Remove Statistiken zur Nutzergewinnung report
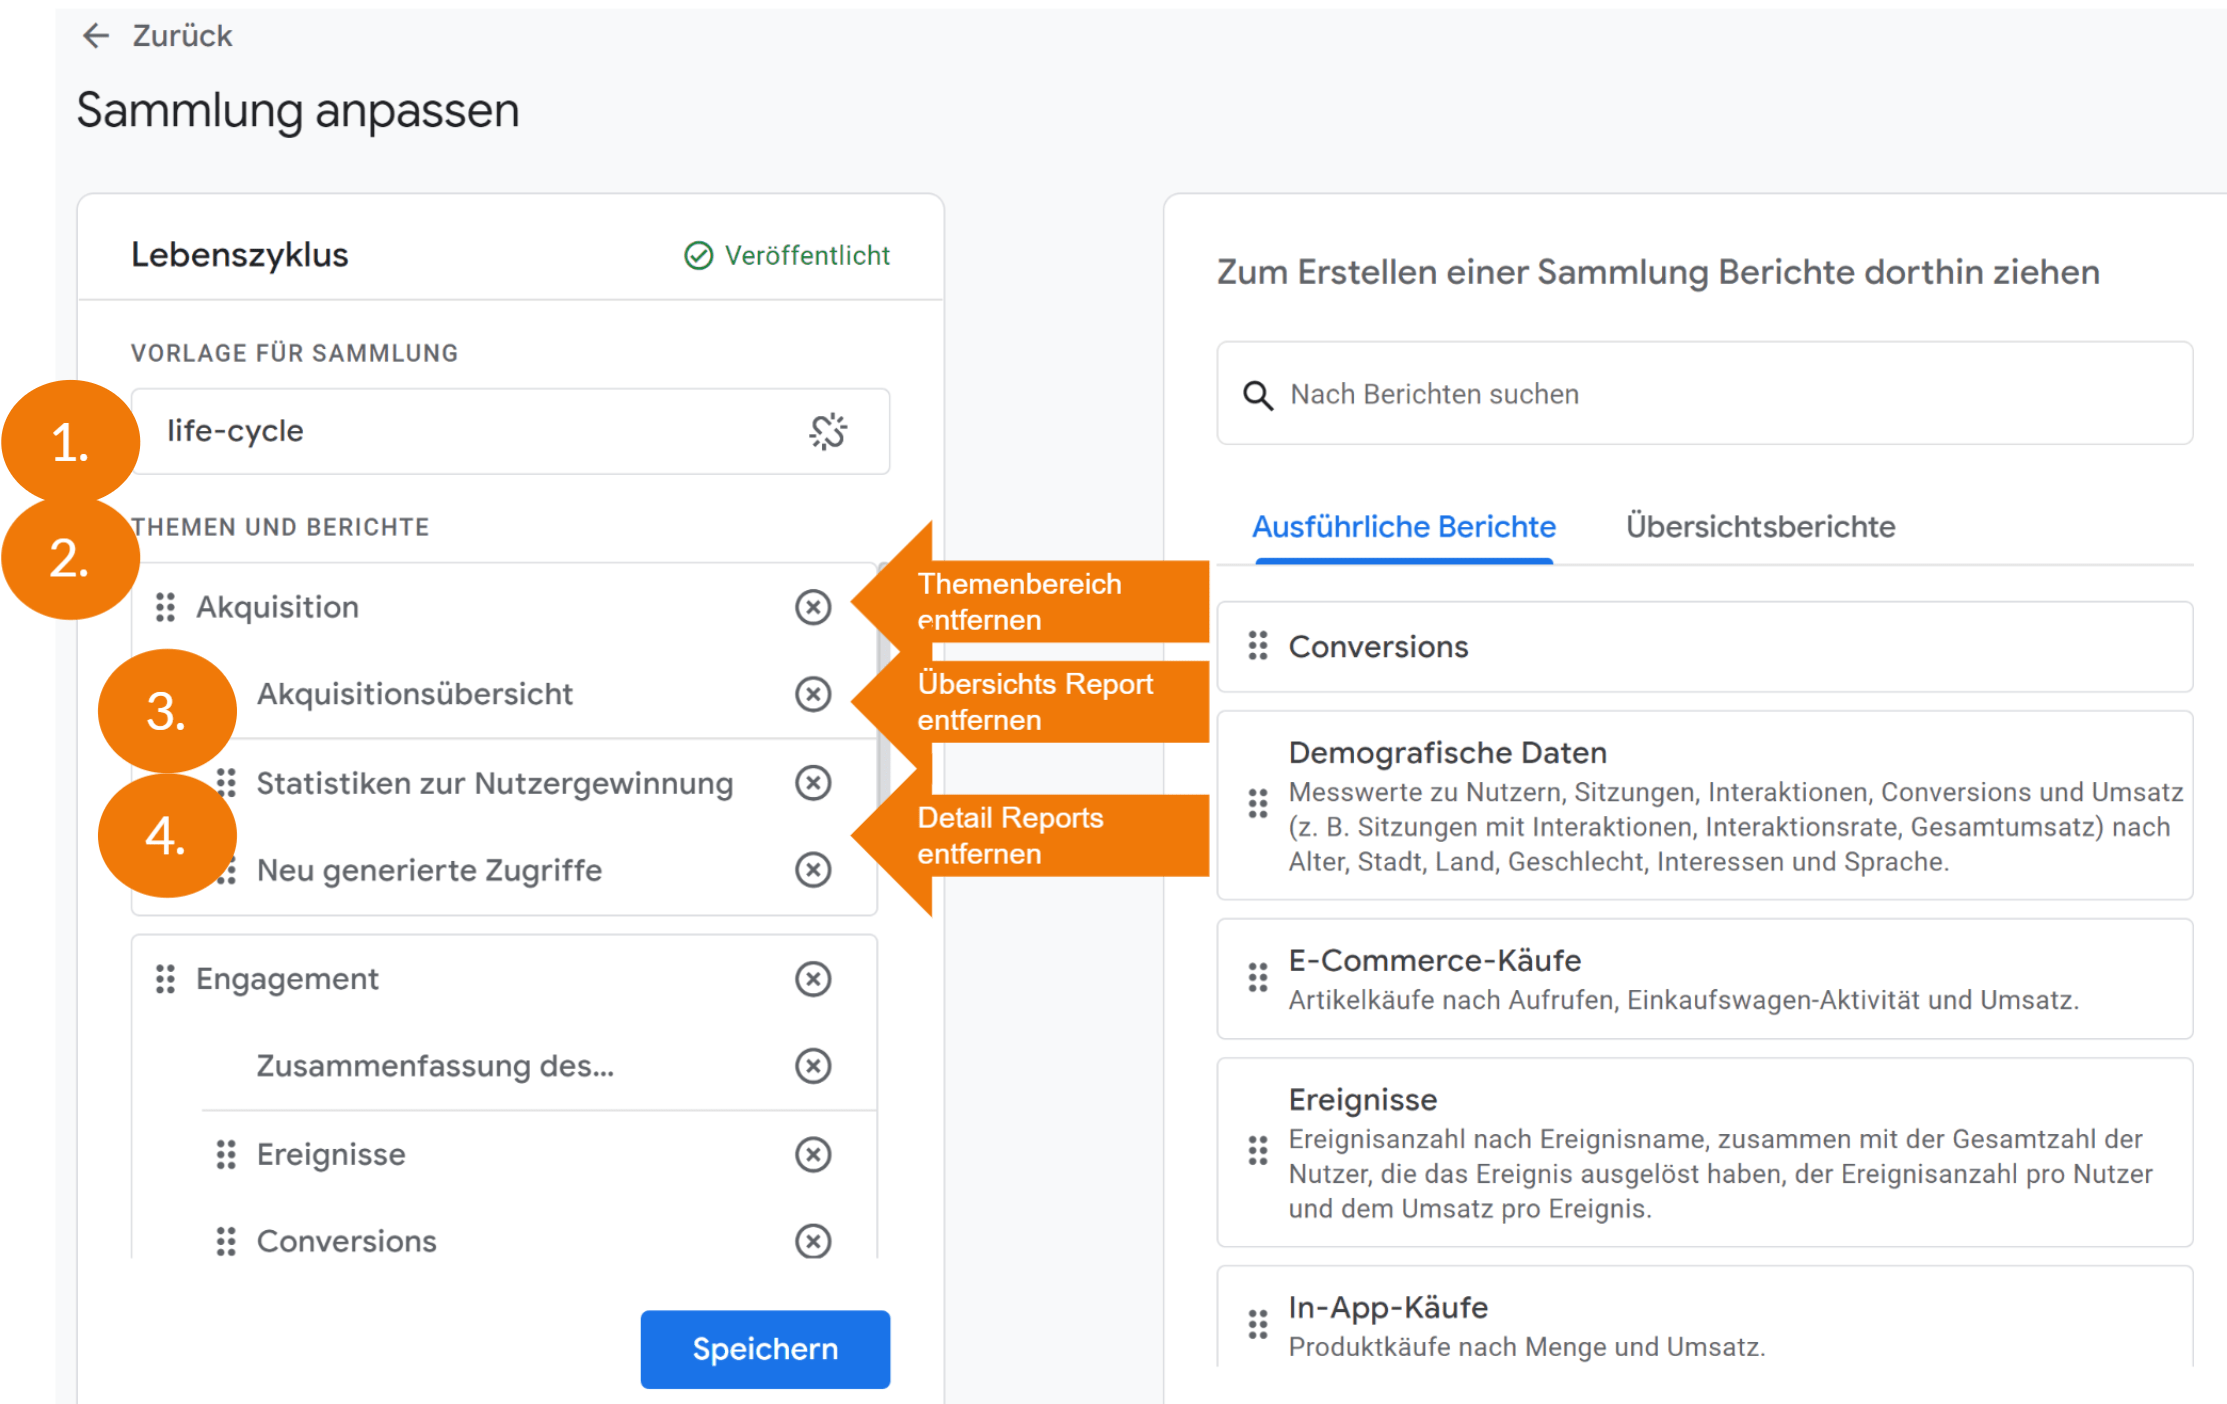2227x1404 pixels. tap(813, 783)
